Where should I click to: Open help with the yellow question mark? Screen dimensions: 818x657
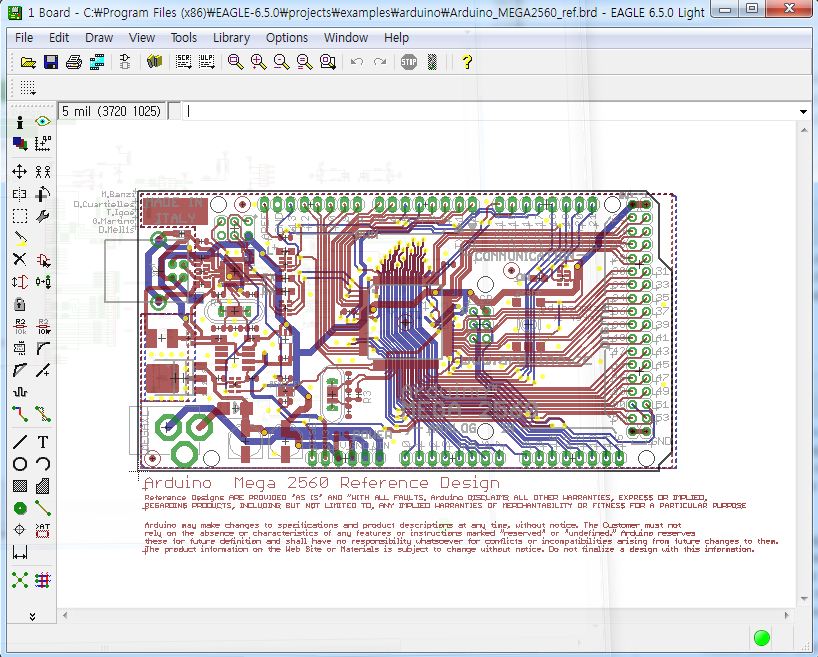coord(467,62)
